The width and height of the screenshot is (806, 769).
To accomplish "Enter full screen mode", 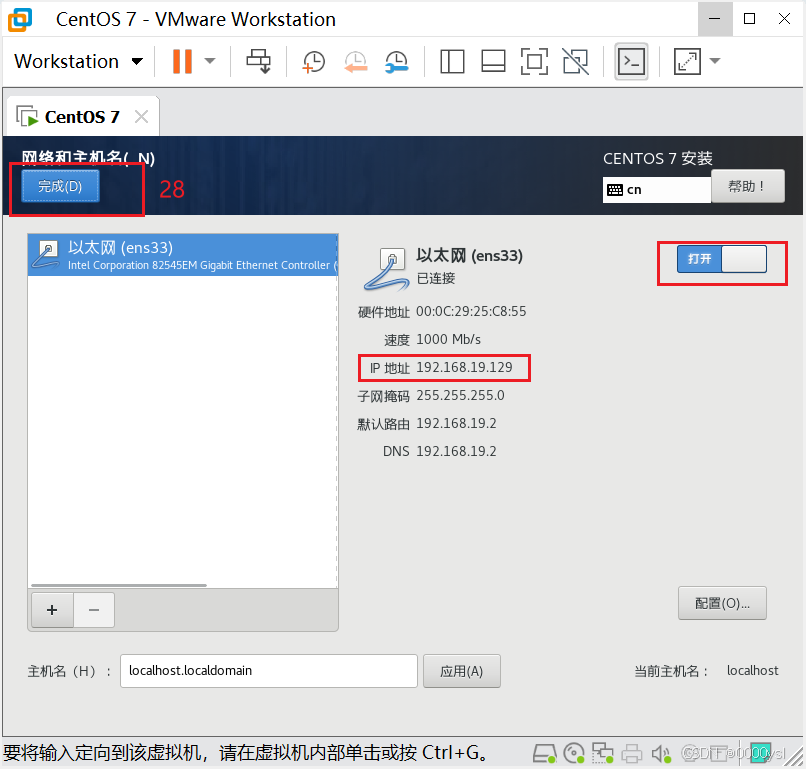I will [x=535, y=62].
